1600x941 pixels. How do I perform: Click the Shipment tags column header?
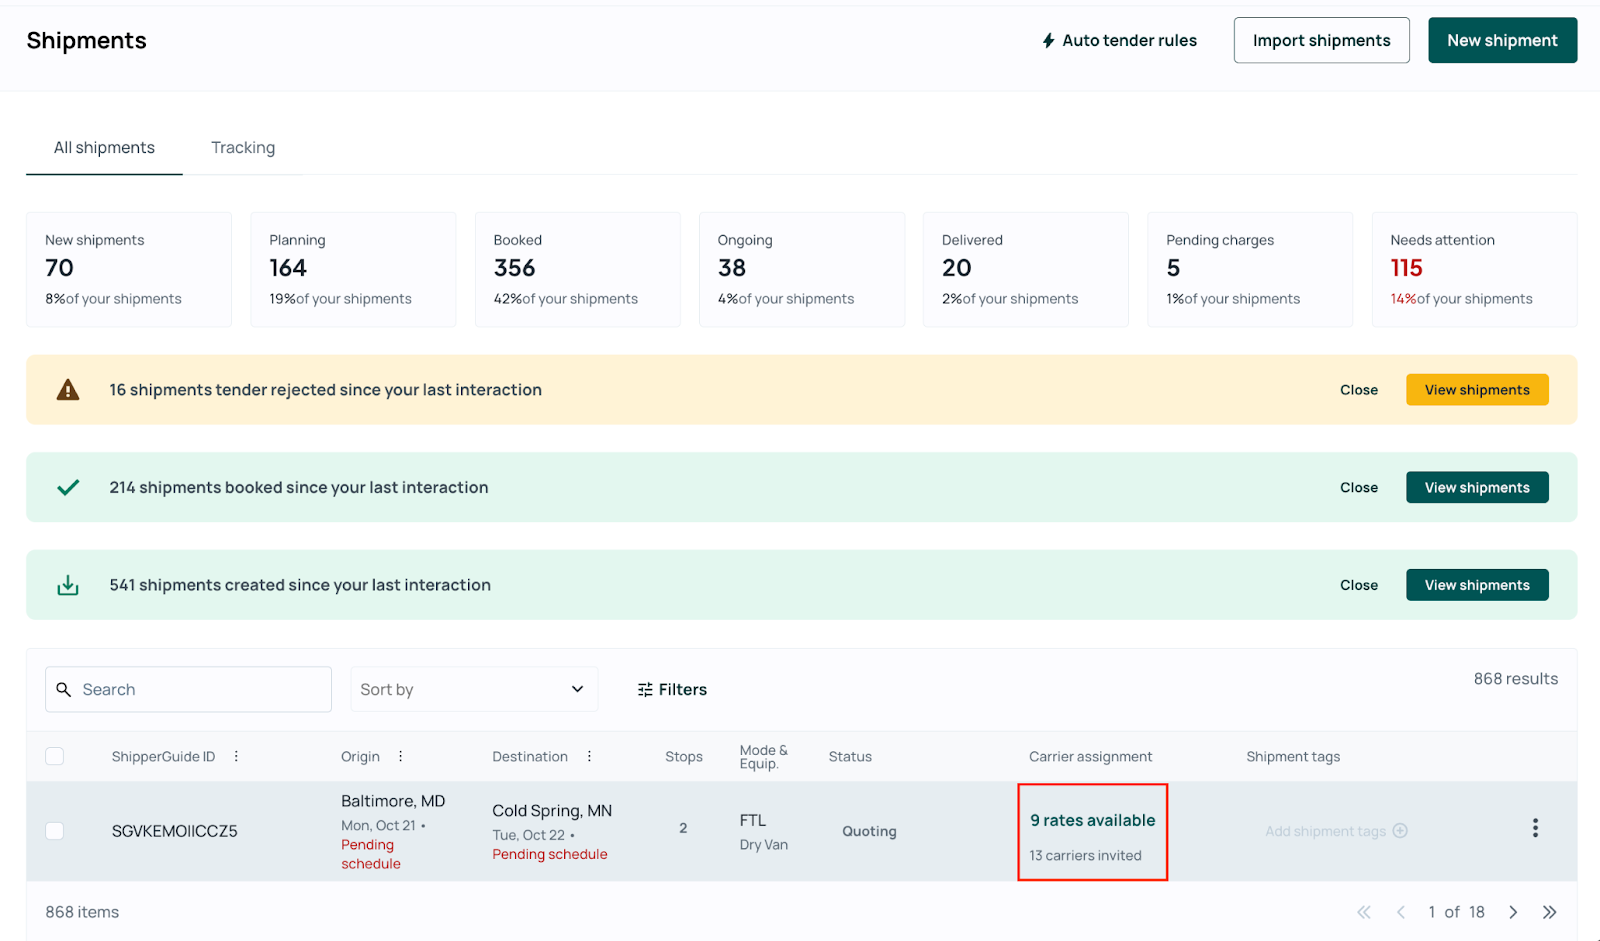(1293, 757)
